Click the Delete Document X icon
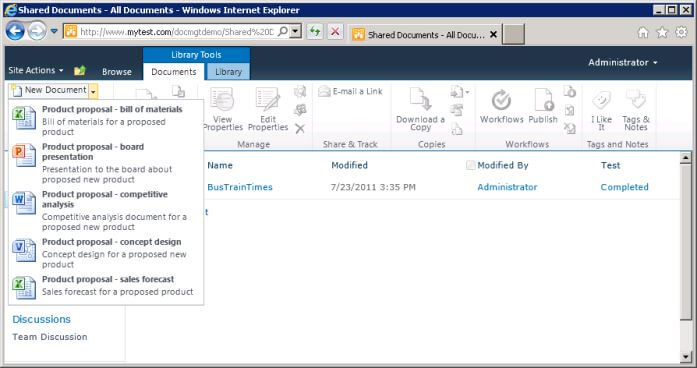Image resolution: width=697 pixels, height=368 pixels. [300, 128]
